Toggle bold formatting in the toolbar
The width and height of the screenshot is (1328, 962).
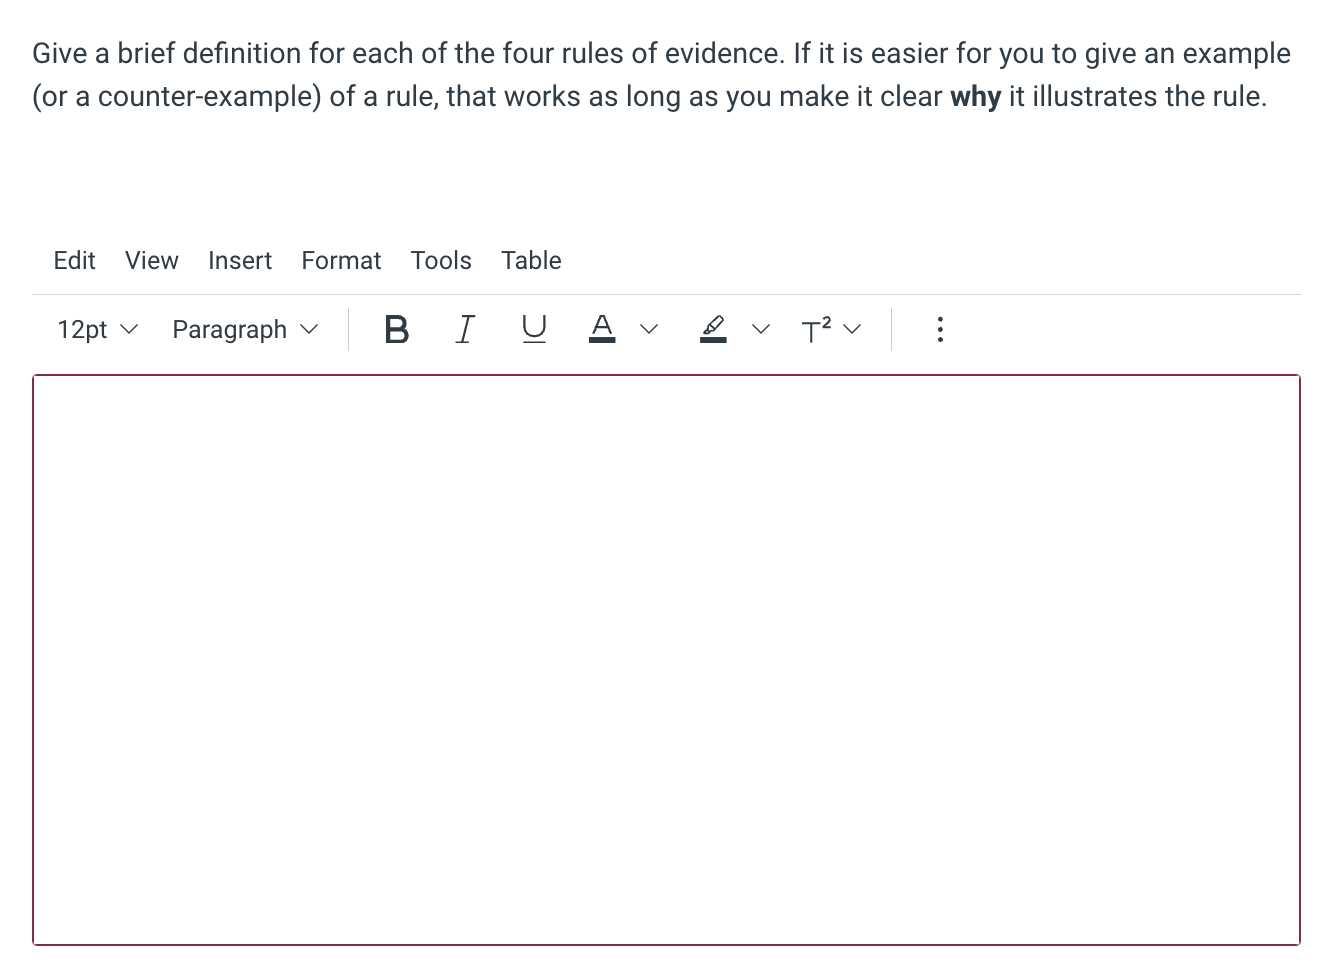396,329
